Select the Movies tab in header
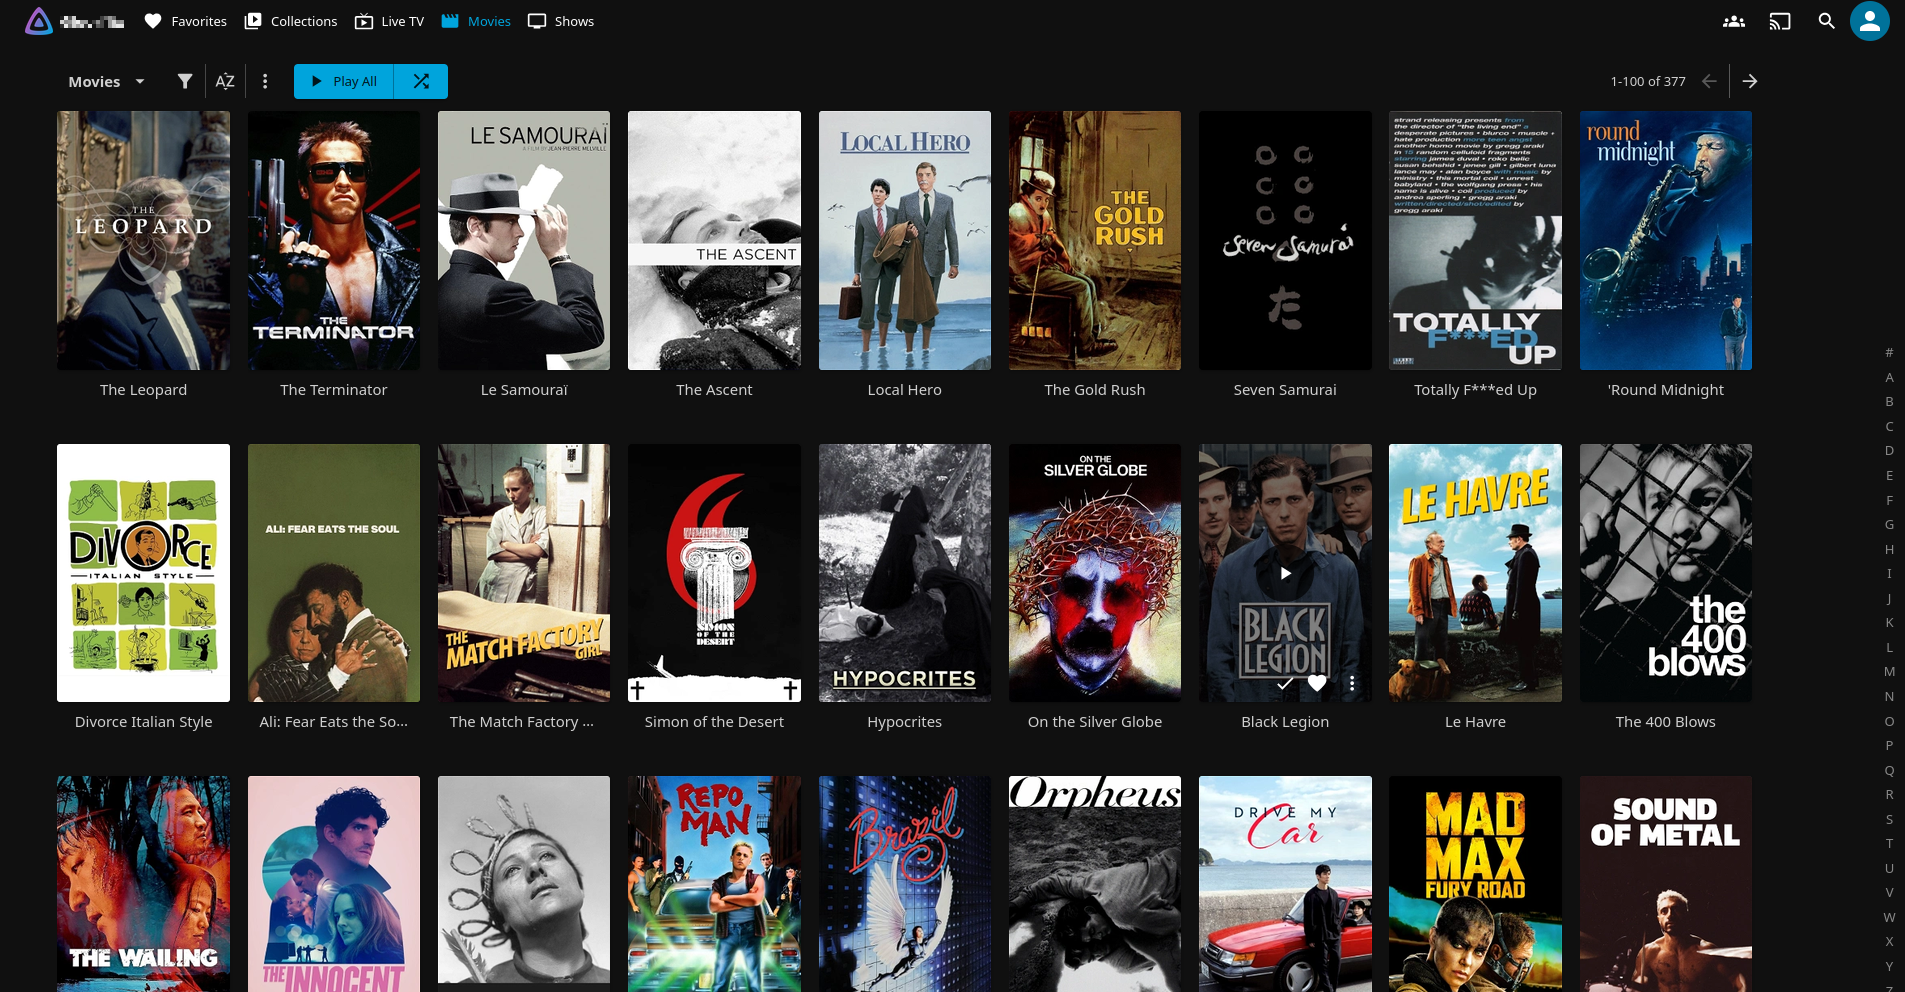Image resolution: width=1905 pixels, height=992 pixels. click(x=476, y=21)
